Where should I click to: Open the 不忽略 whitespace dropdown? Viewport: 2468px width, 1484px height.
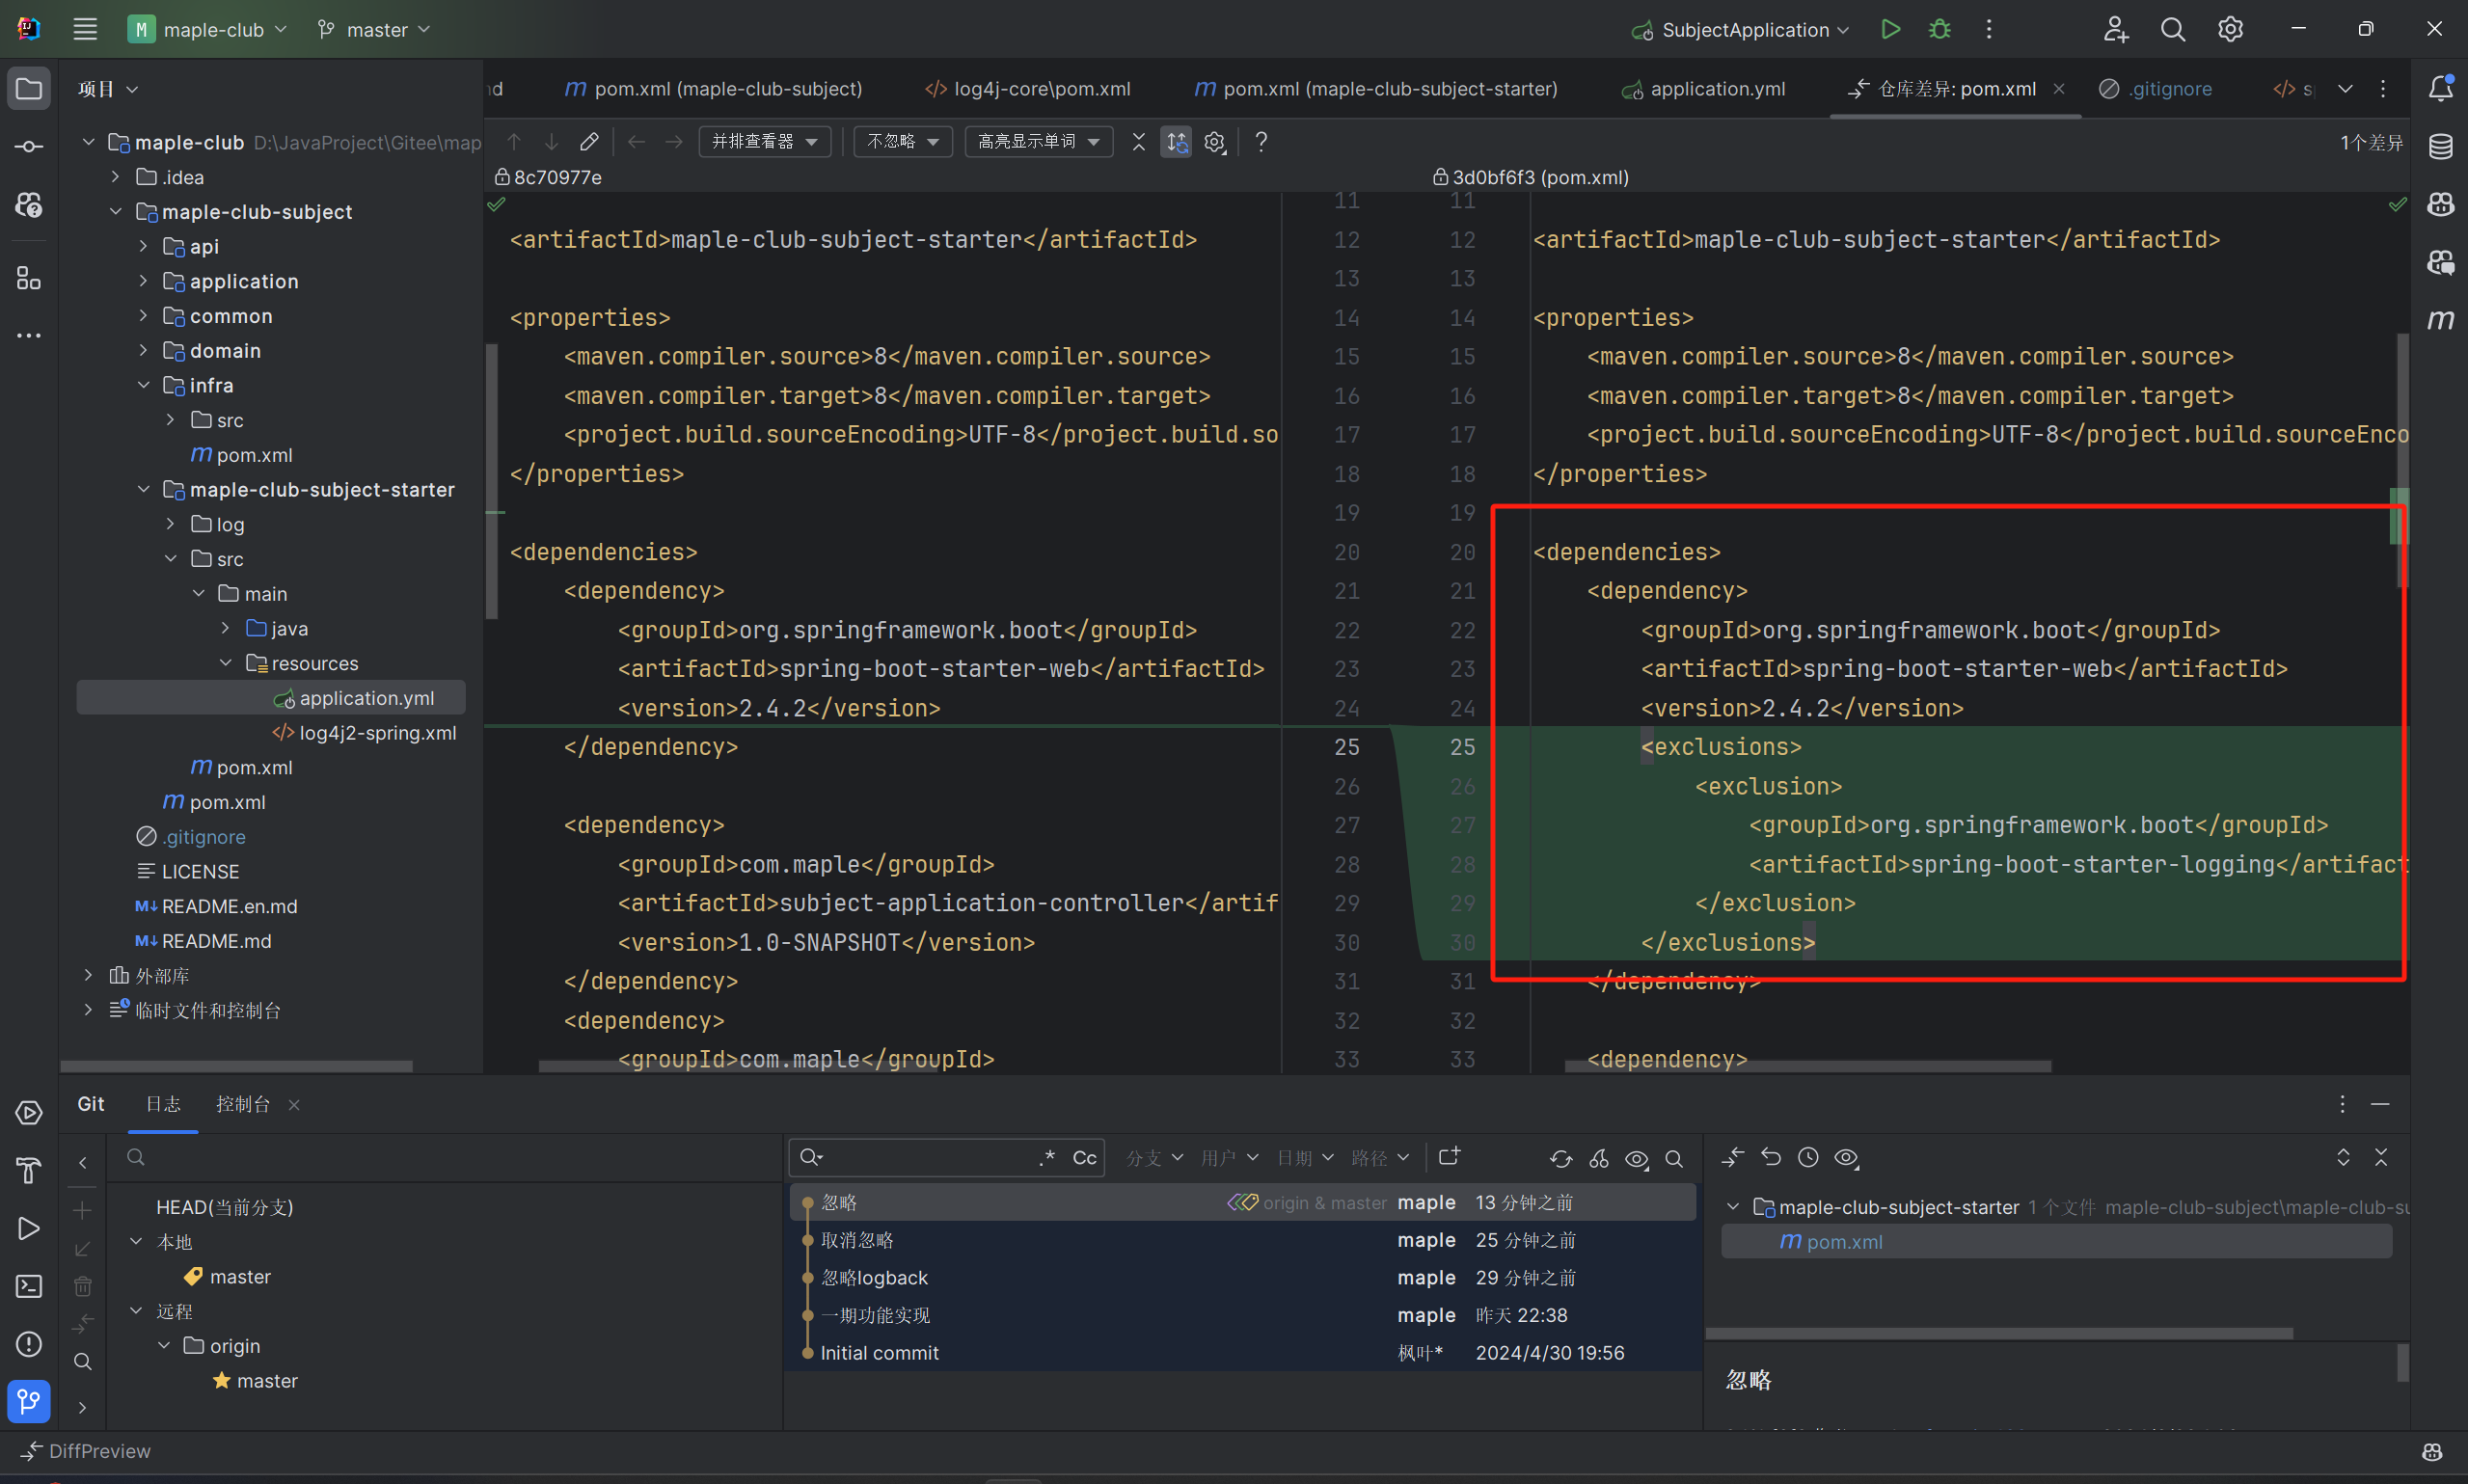(x=903, y=142)
